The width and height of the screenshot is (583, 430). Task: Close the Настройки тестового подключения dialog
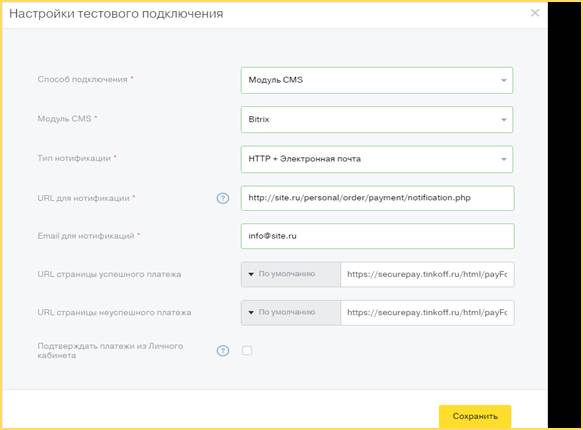[535, 13]
